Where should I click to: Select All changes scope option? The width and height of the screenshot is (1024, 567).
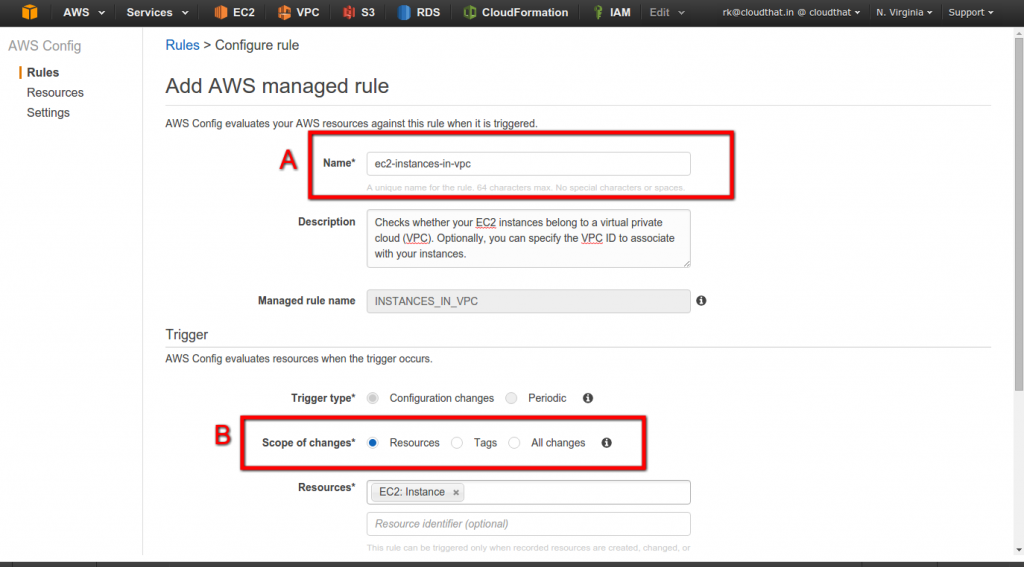point(515,442)
